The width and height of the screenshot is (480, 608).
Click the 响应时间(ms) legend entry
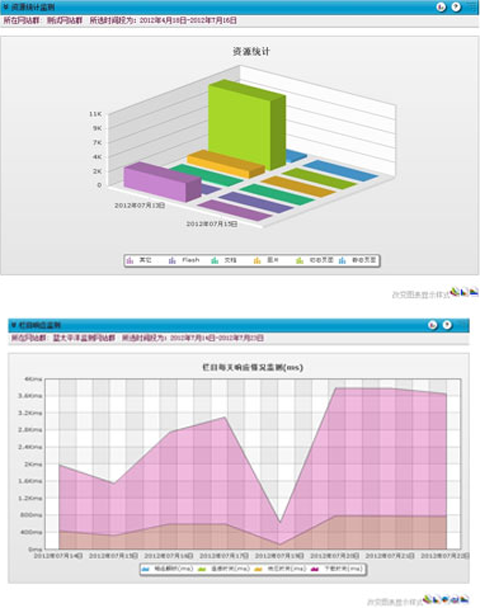tap(167, 569)
